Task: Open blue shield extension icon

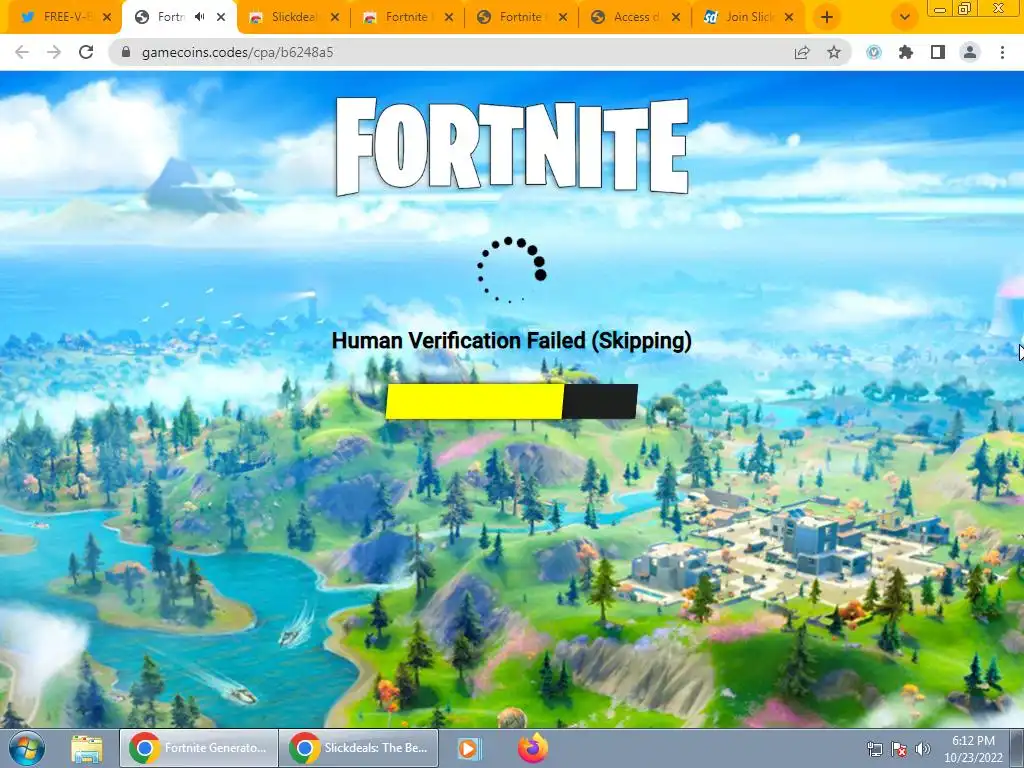Action: pyautogui.click(x=874, y=52)
